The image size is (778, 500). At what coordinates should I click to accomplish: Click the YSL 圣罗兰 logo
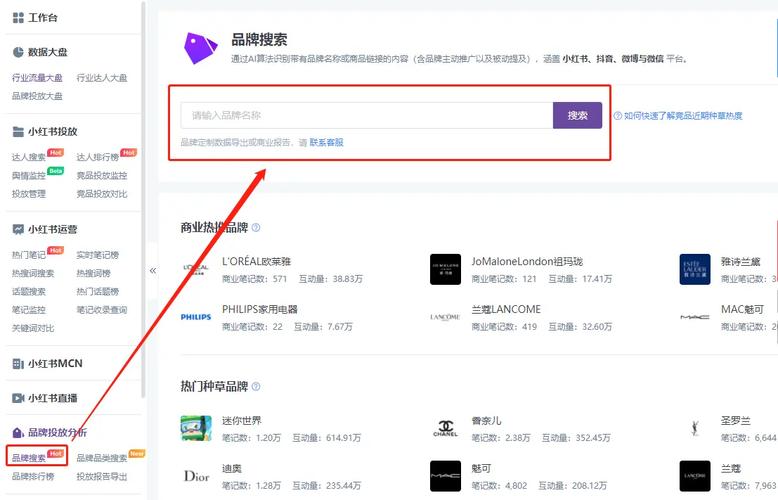[695, 428]
